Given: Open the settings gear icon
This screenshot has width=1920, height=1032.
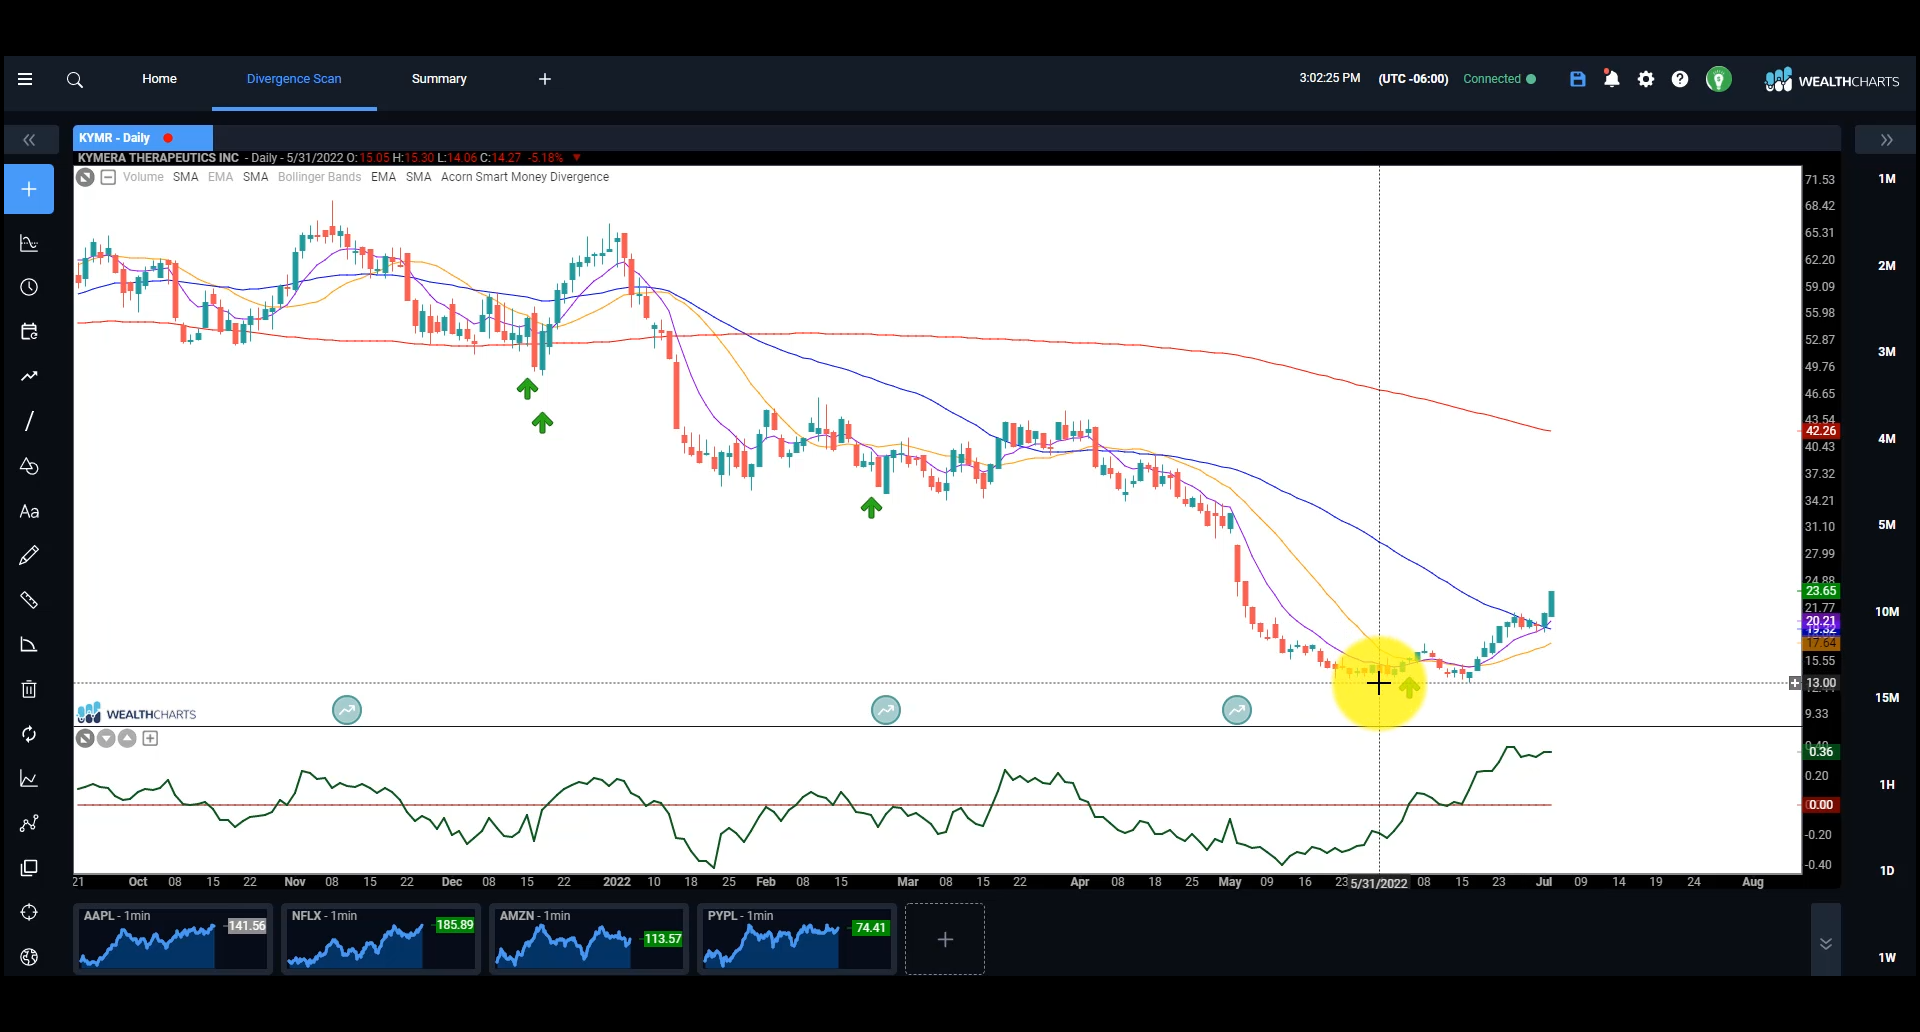Looking at the screenshot, I should (1646, 79).
